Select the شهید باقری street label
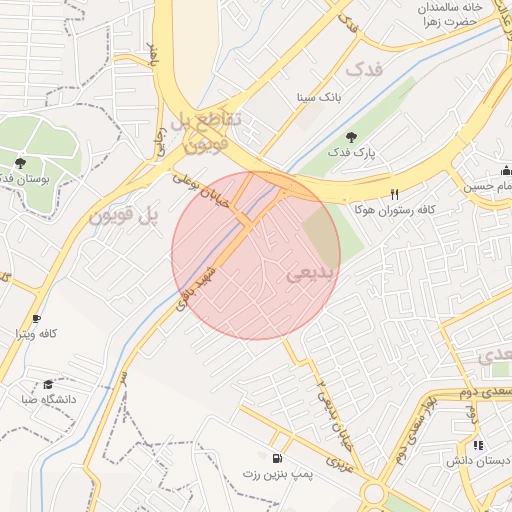Image resolution: width=512 pixels, height=512 pixels. pyautogui.click(x=196, y=289)
